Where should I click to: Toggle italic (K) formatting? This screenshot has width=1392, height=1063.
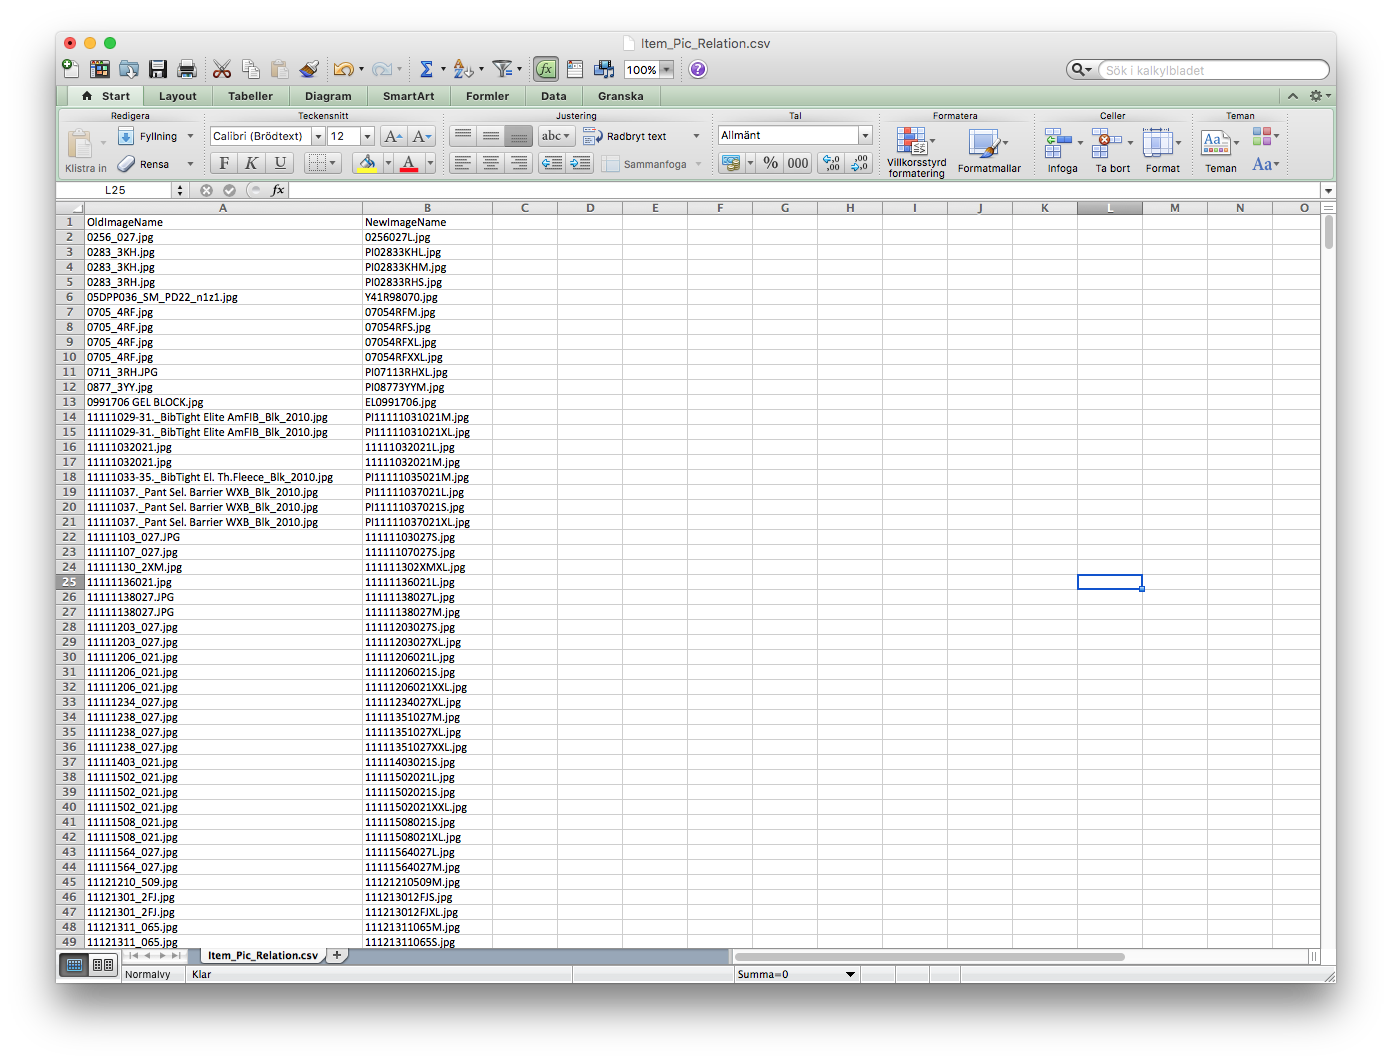coord(252,163)
